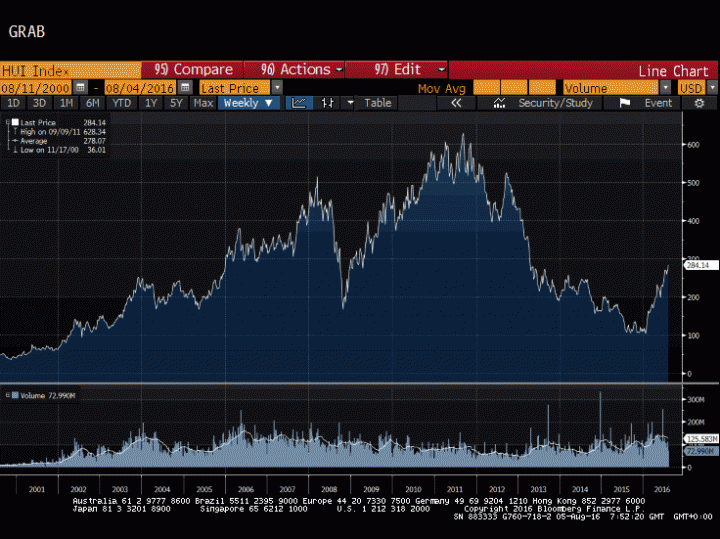Expand the Weekly periodicity dropdown
720x539 pixels.
[249, 103]
